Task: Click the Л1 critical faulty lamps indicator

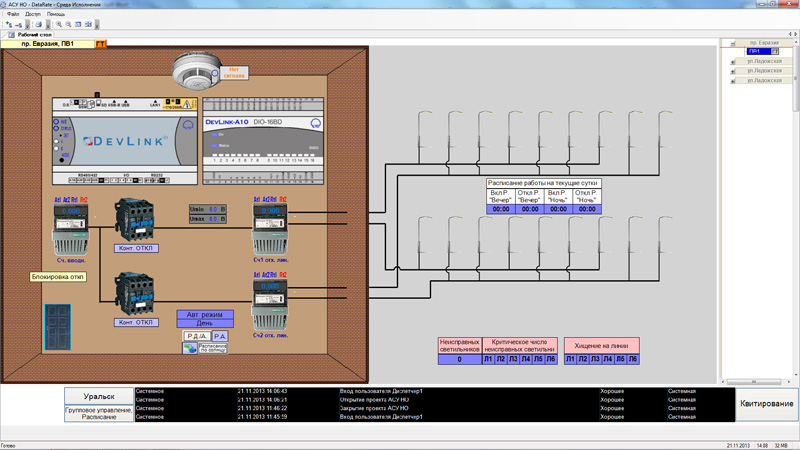Action: 488,359
